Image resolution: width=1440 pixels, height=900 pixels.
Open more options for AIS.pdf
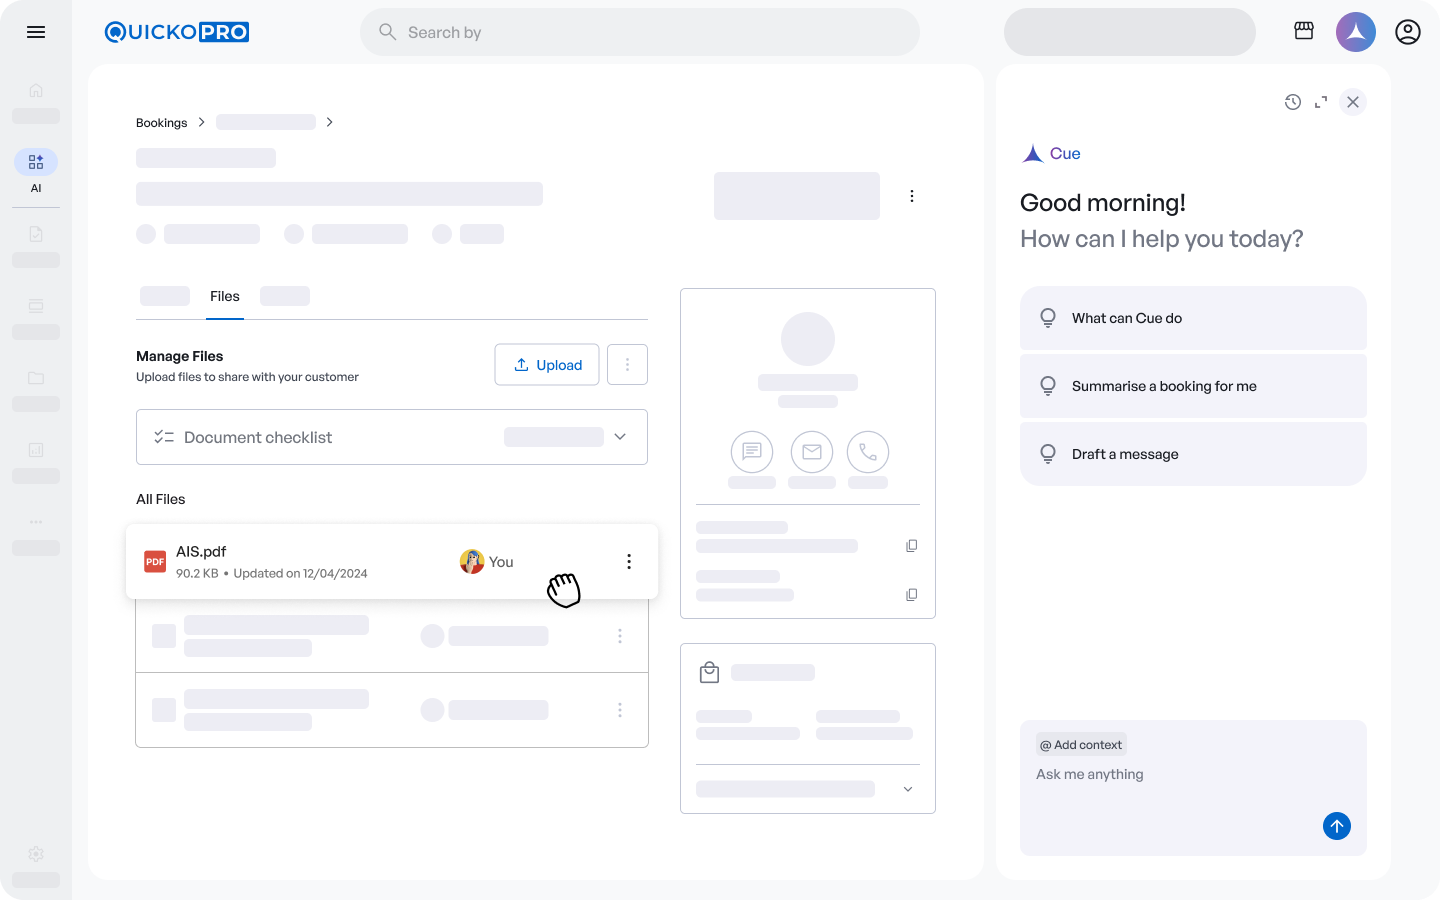[x=629, y=562]
